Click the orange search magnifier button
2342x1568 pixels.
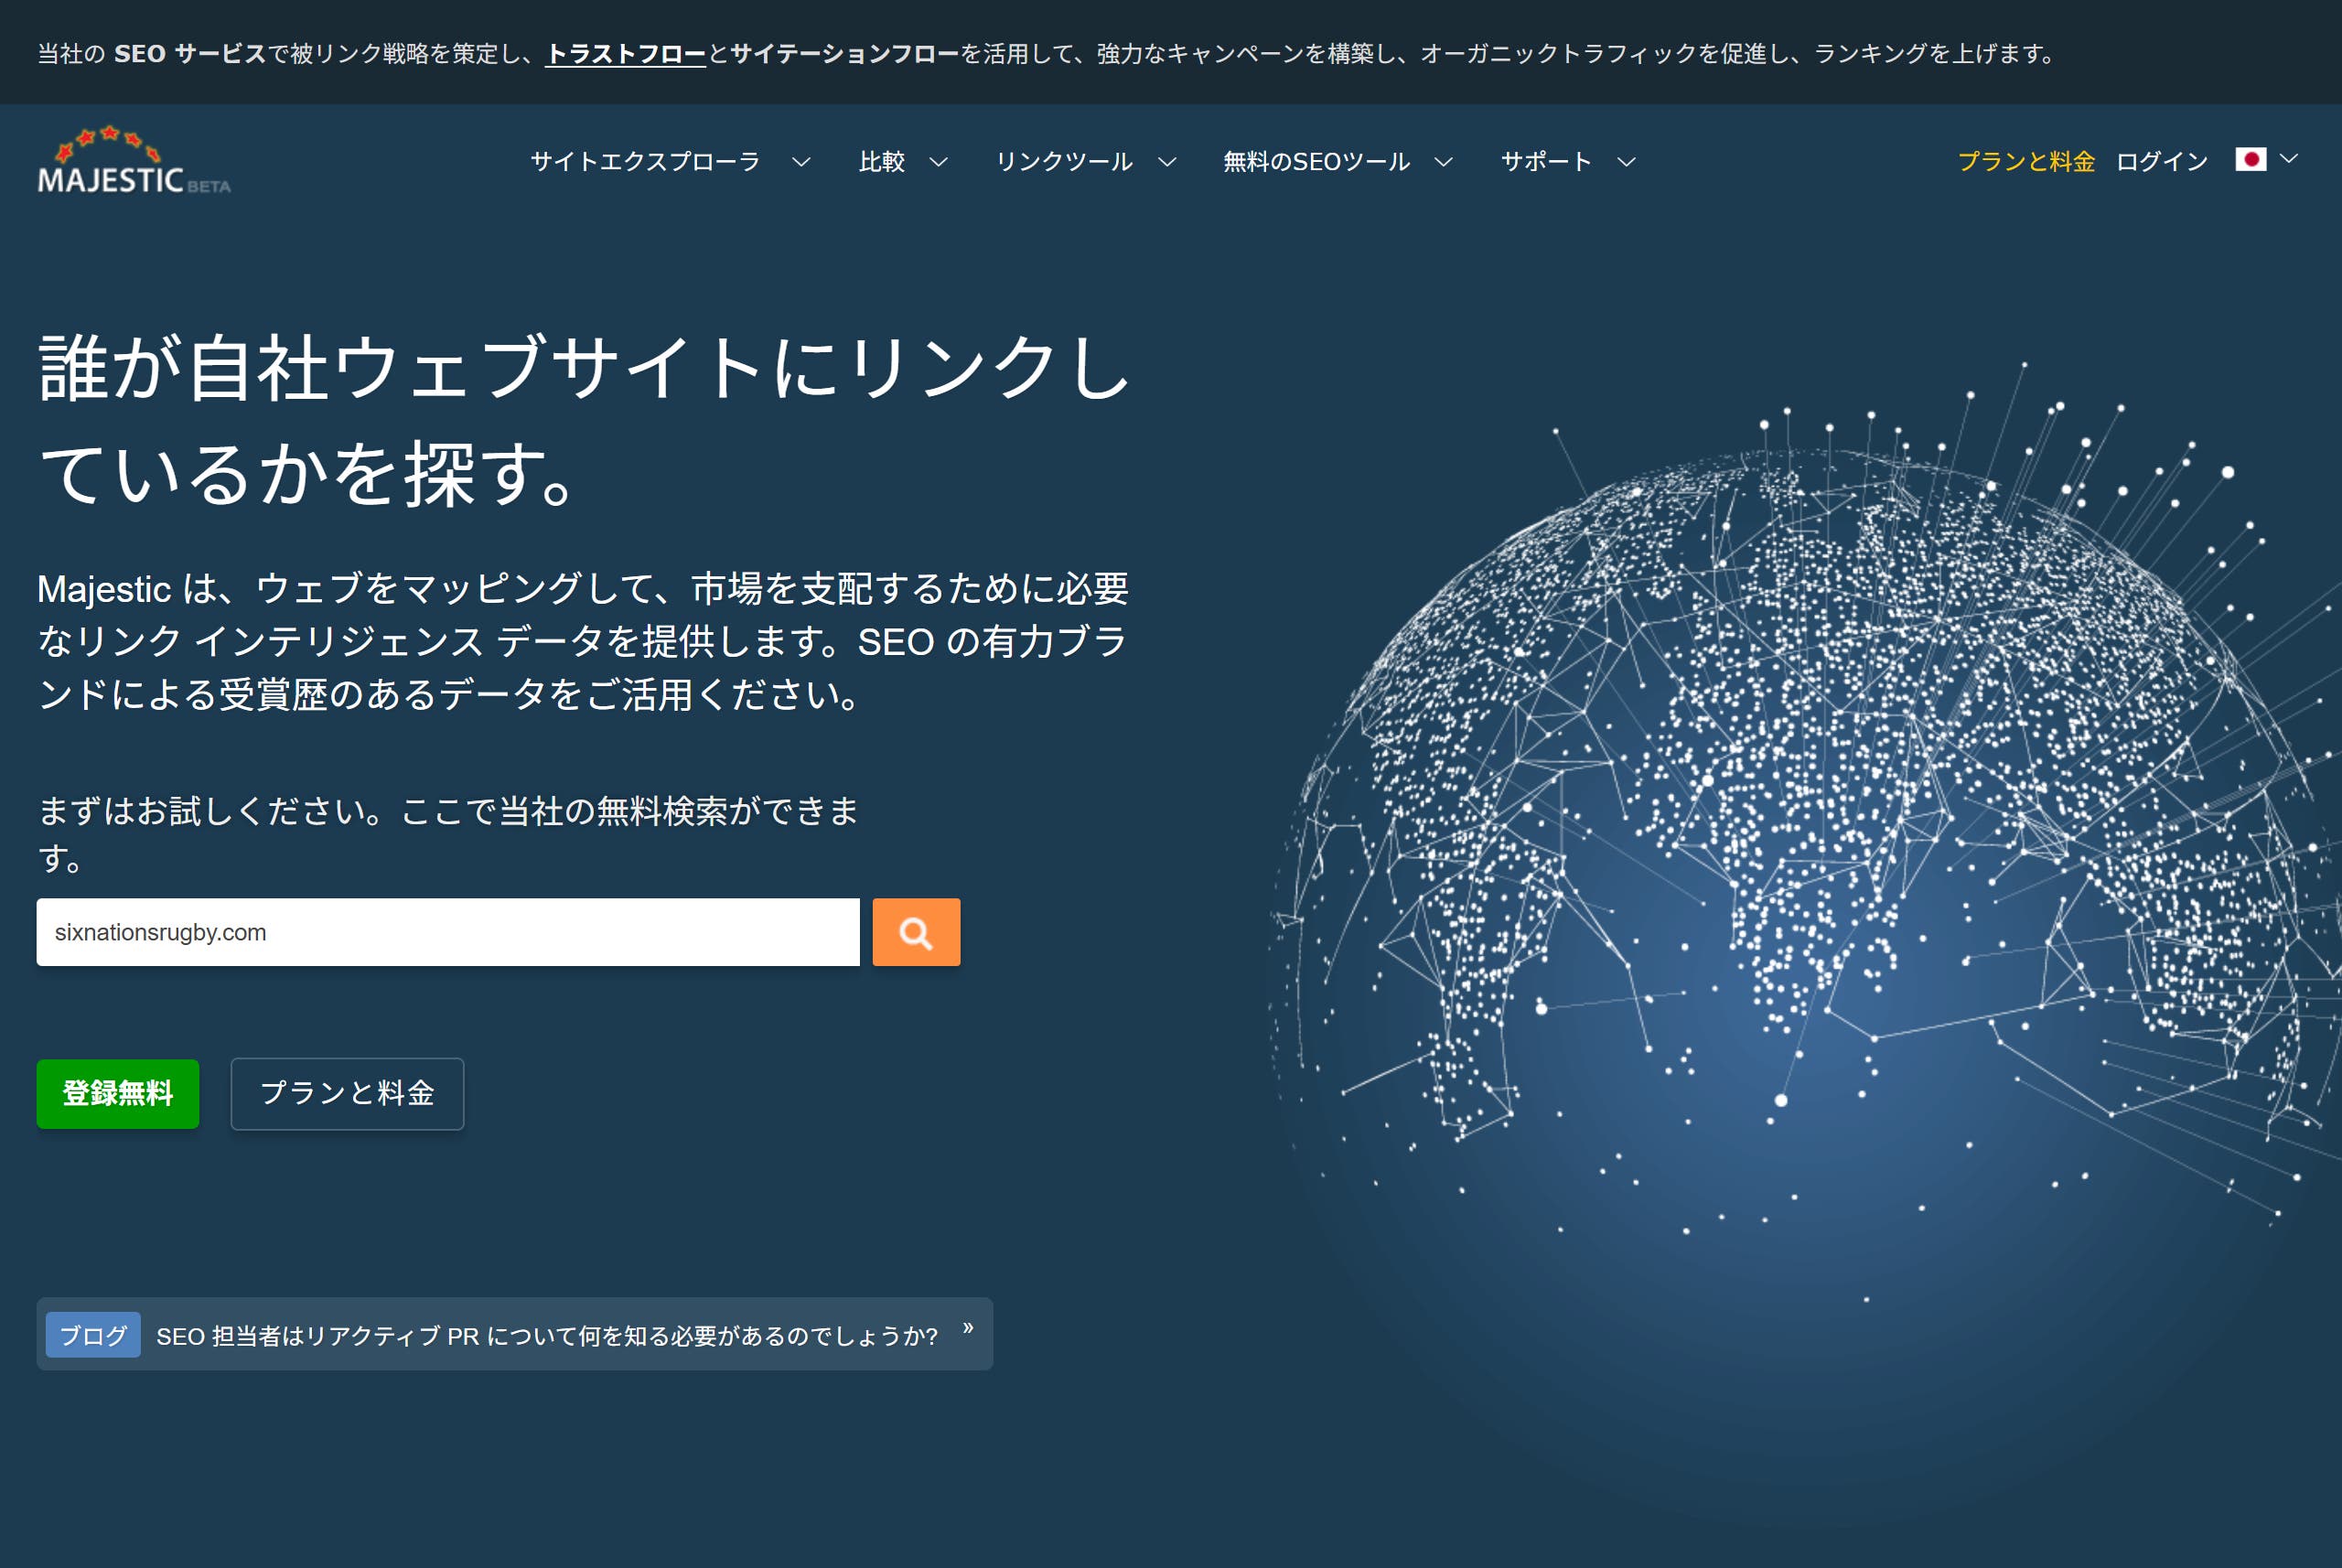[x=916, y=932]
